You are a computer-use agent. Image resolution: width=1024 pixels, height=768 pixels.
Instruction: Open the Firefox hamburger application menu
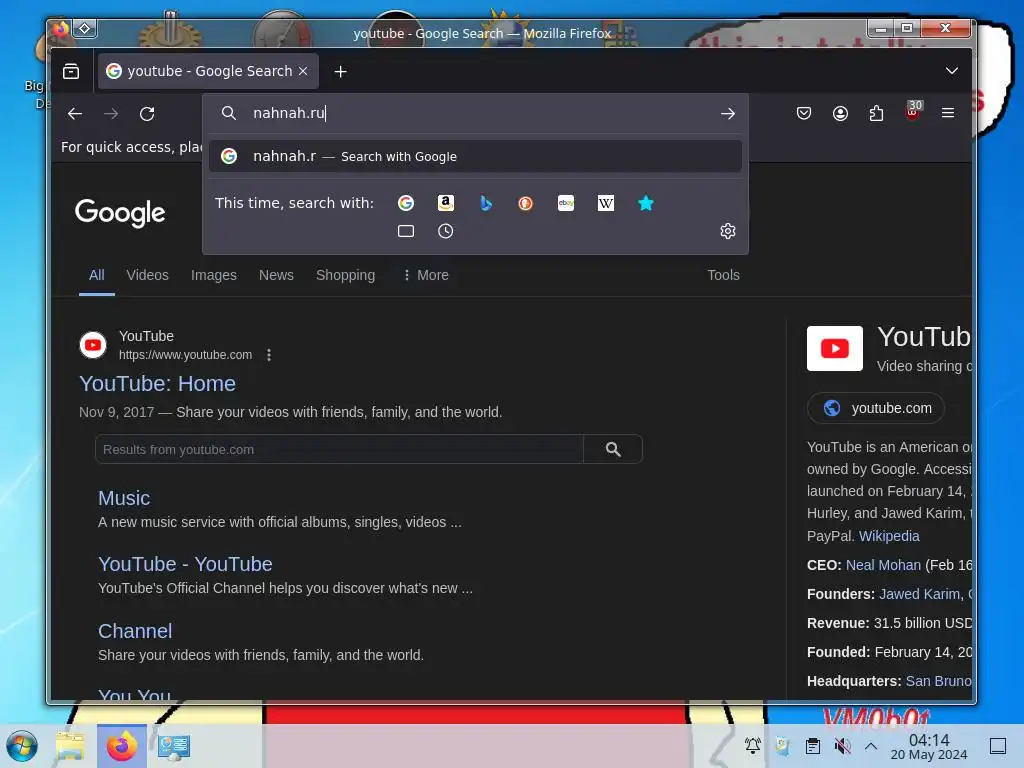pyautogui.click(x=948, y=113)
